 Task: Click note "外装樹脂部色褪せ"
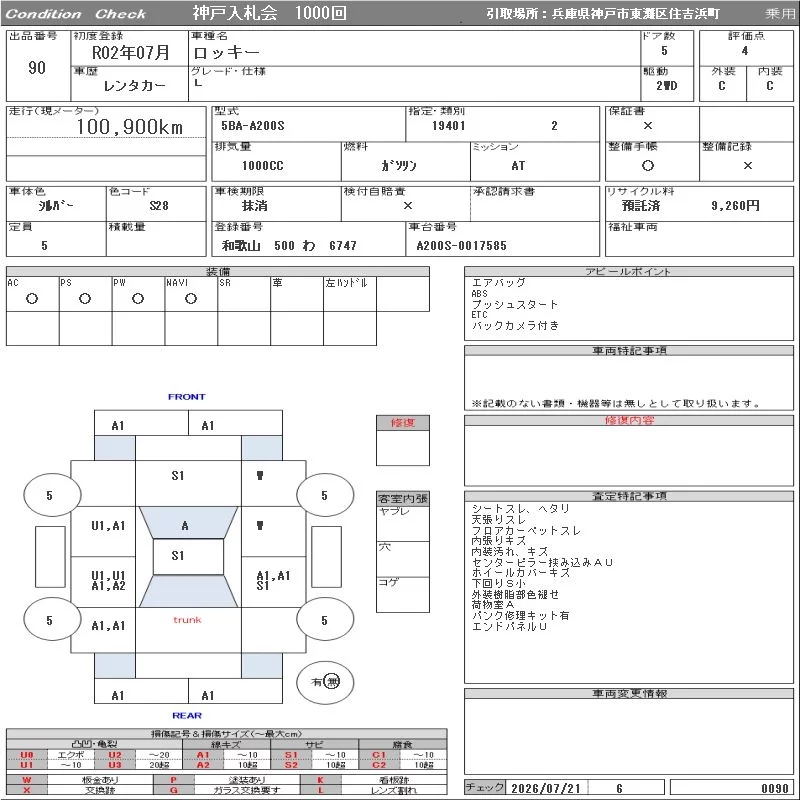pos(515,594)
